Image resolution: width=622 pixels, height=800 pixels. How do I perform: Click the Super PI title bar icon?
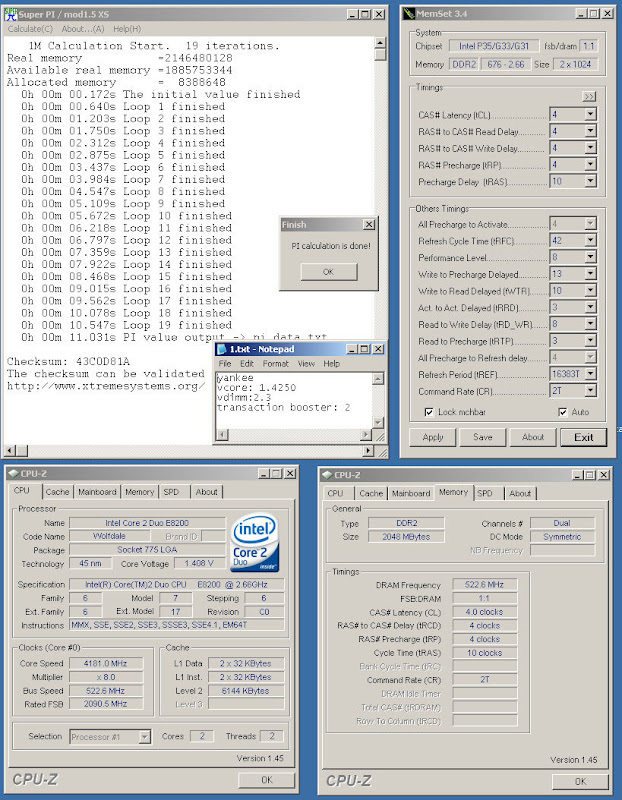[x=10, y=14]
